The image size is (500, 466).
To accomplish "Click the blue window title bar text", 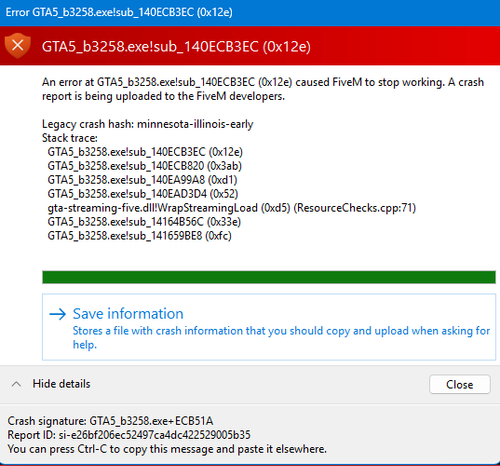I will click(119, 12).
